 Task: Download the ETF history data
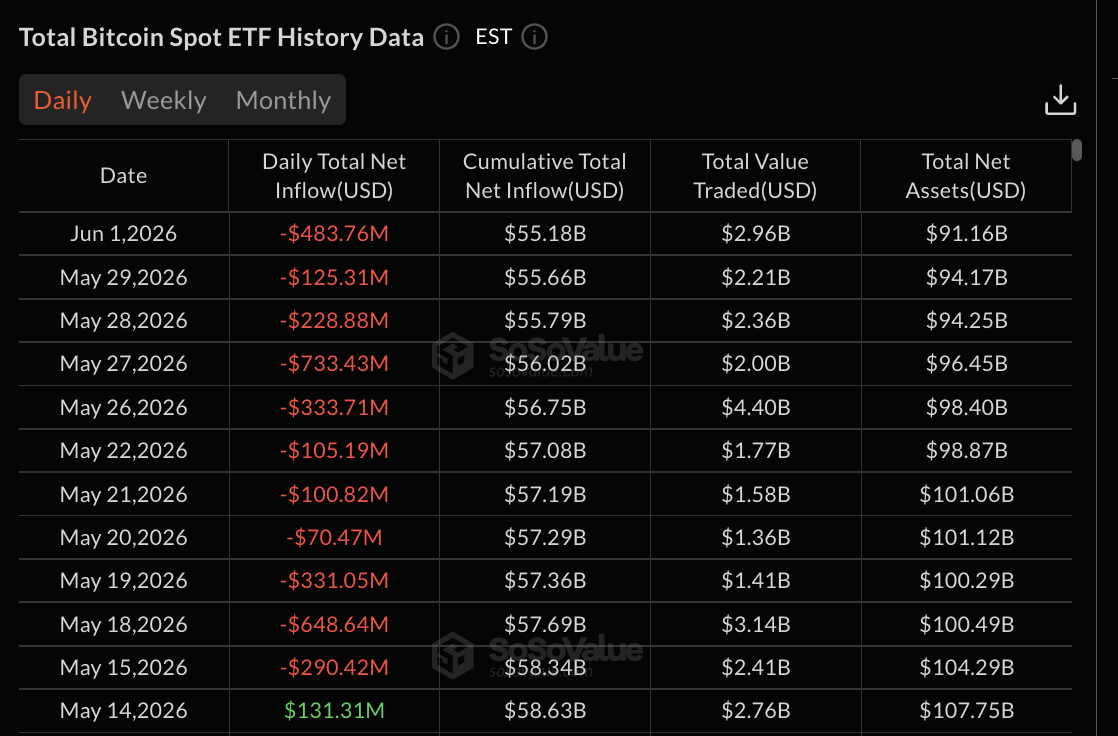click(x=1060, y=100)
